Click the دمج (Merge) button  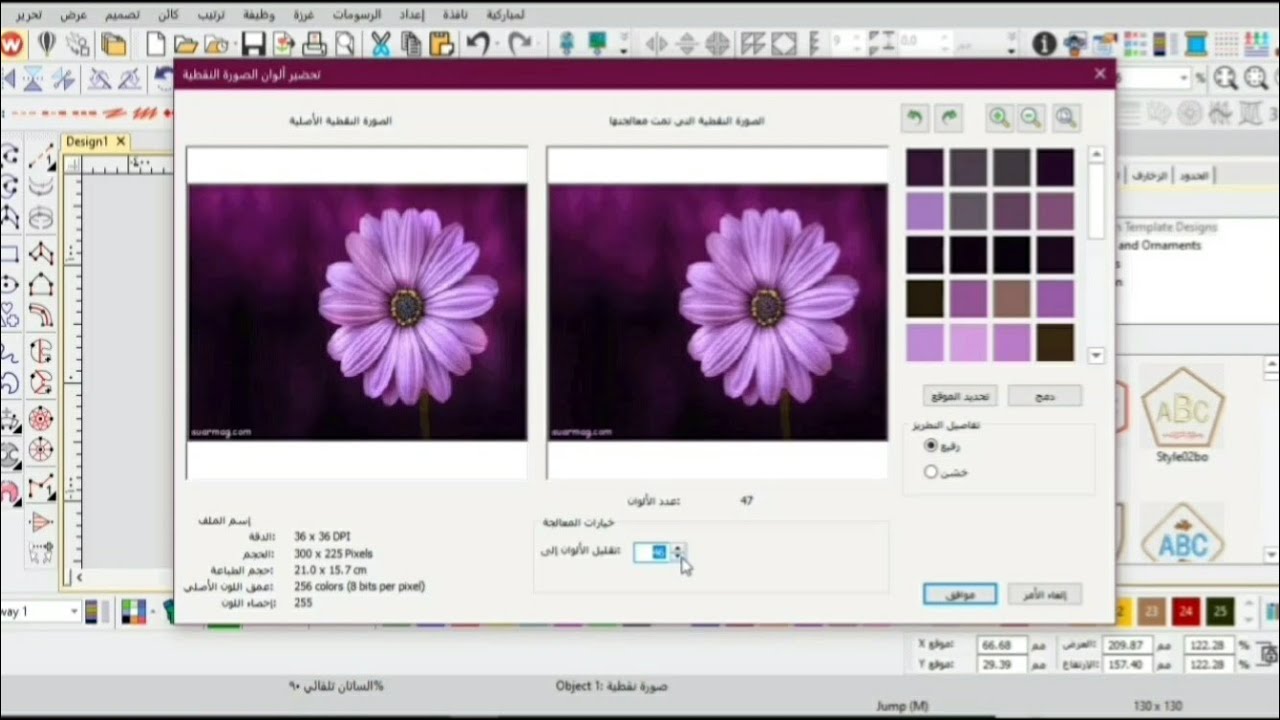coord(1045,397)
